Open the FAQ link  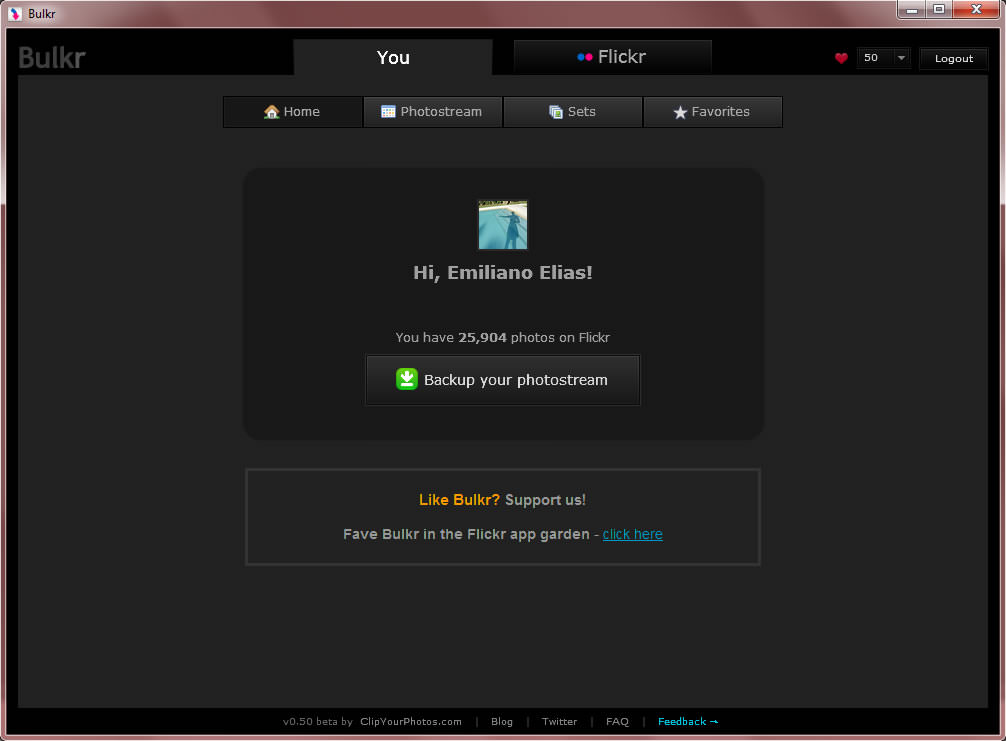click(x=617, y=721)
